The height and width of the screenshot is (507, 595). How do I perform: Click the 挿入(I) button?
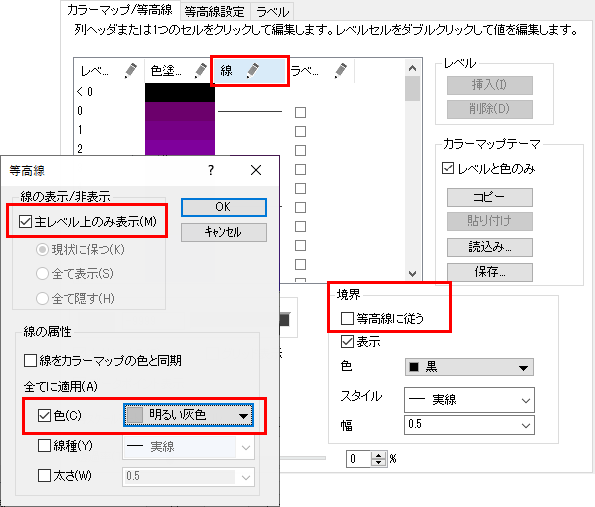(x=490, y=85)
